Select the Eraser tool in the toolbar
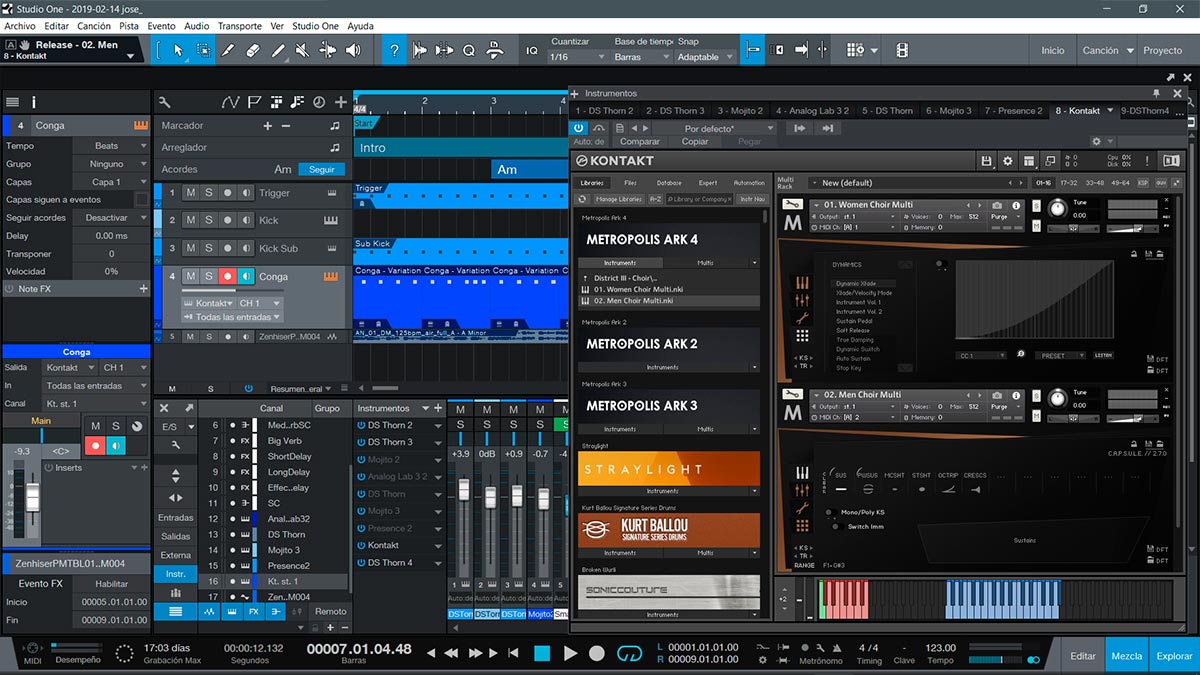Image resolution: width=1200 pixels, height=675 pixels. click(x=253, y=50)
